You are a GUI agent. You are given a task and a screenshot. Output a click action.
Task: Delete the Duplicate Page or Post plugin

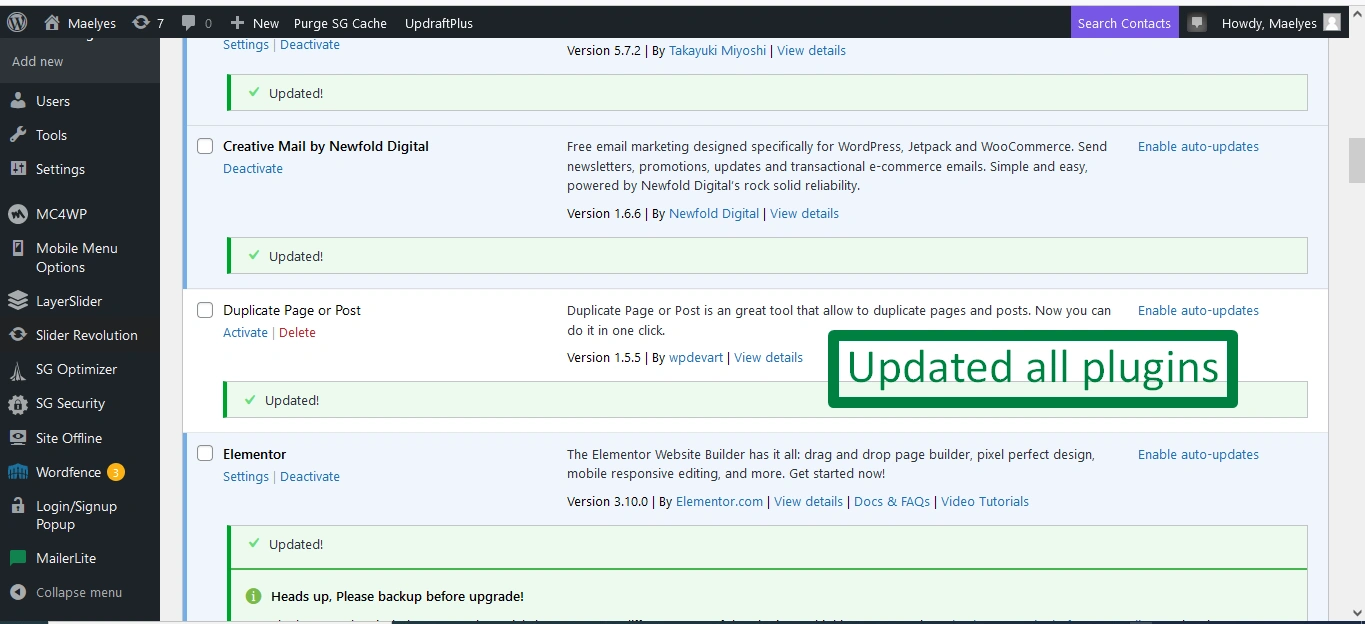(x=297, y=332)
